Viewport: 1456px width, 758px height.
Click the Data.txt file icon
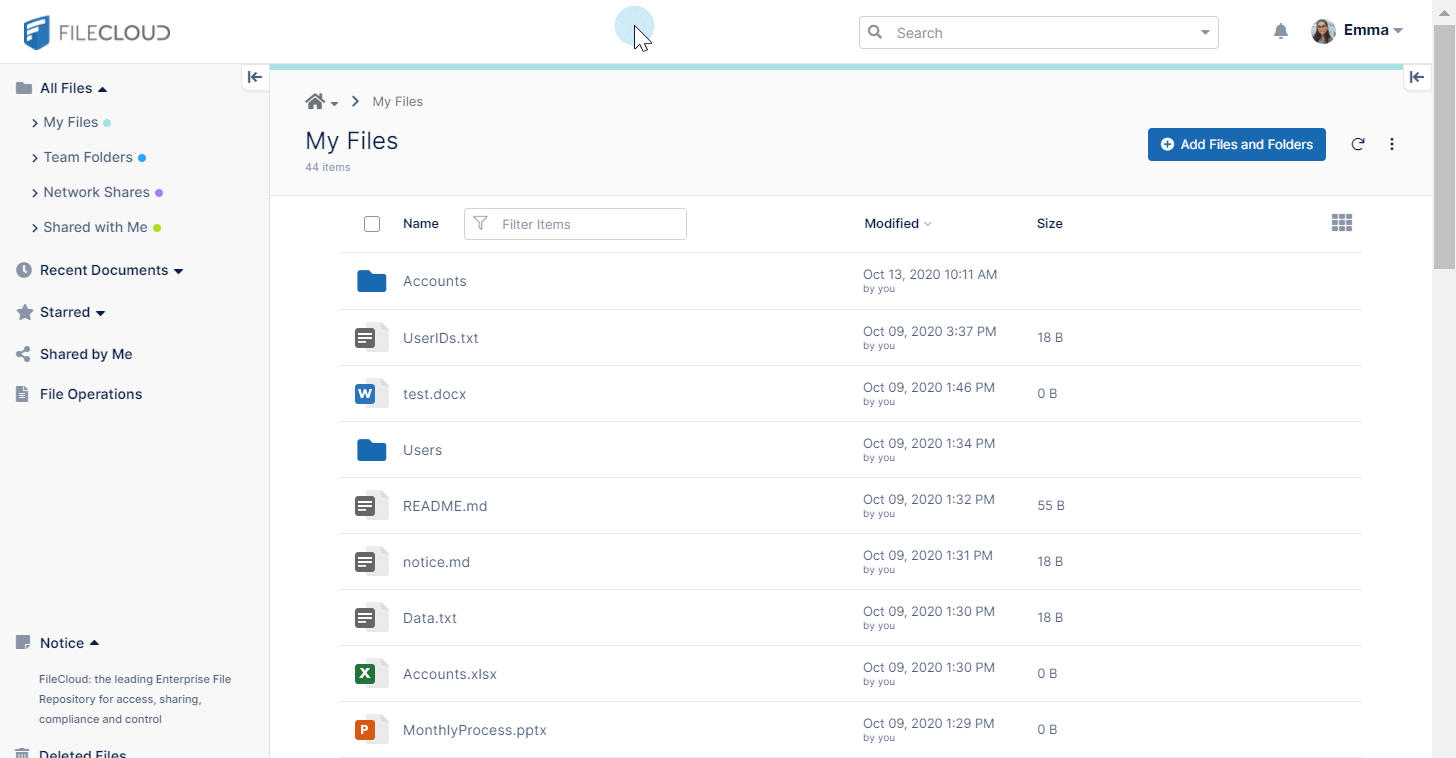click(x=371, y=618)
